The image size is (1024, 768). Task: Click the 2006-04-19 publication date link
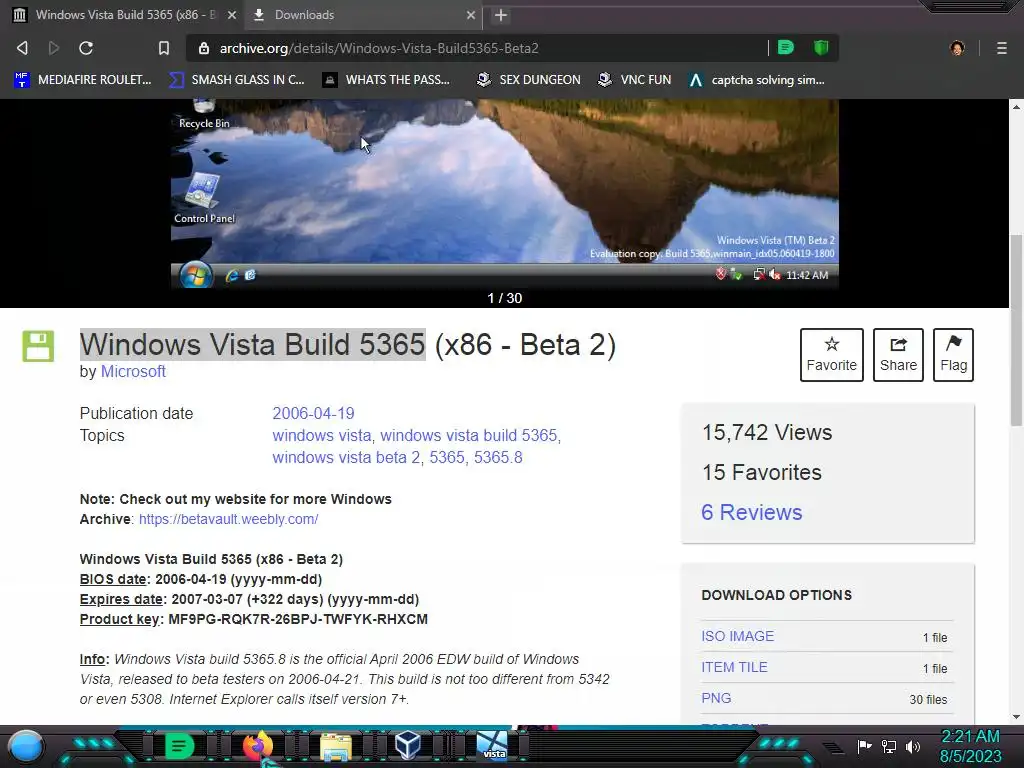tap(313, 413)
